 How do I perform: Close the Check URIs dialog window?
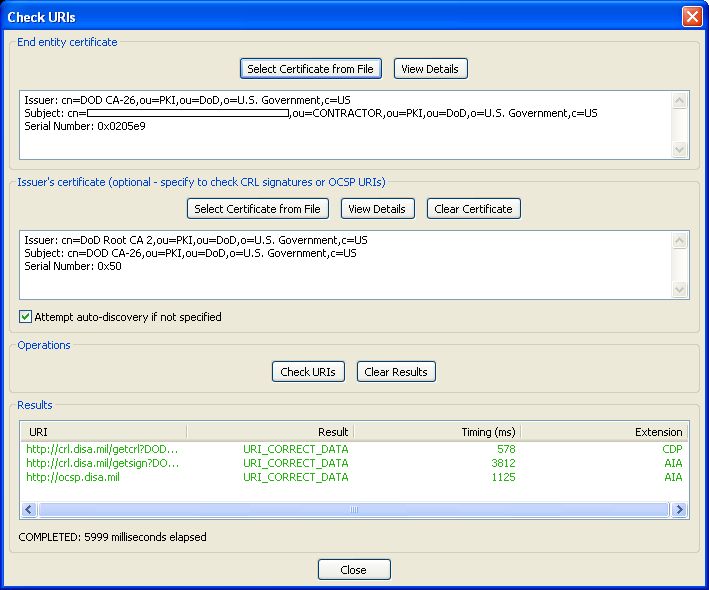(x=691, y=17)
